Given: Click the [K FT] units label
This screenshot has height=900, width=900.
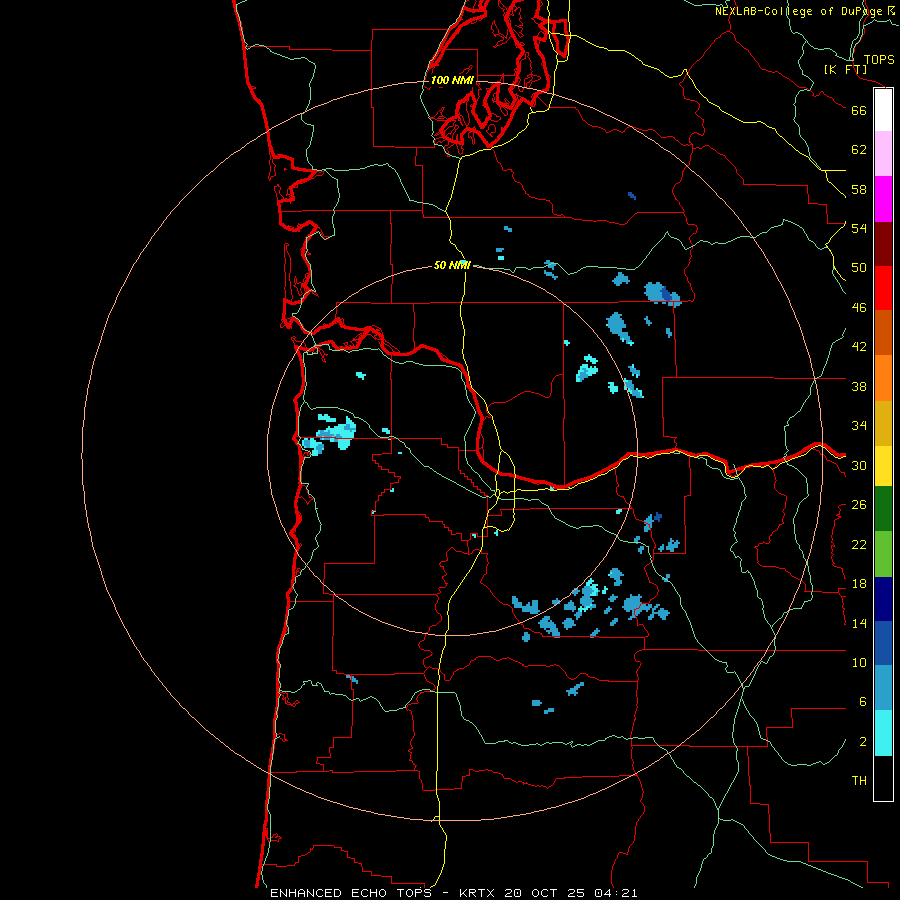Looking at the screenshot, I should pyautogui.click(x=845, y=69).
